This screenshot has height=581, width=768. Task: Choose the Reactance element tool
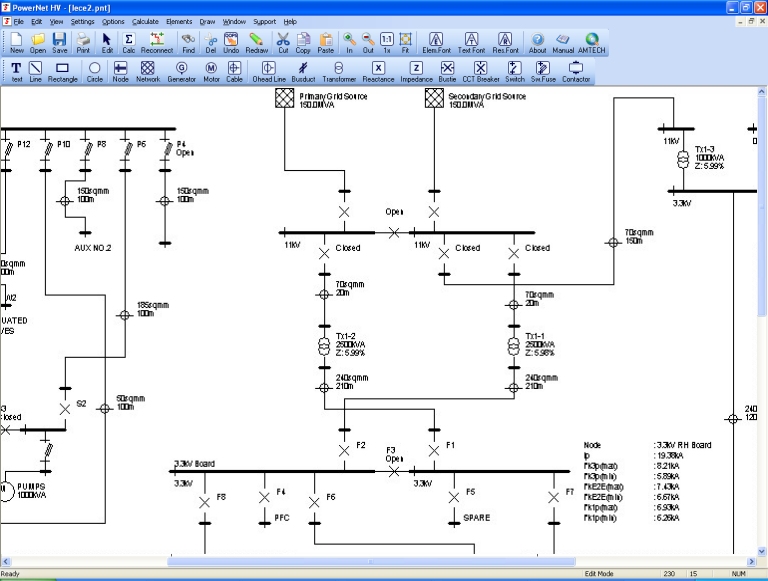(378, 72)
